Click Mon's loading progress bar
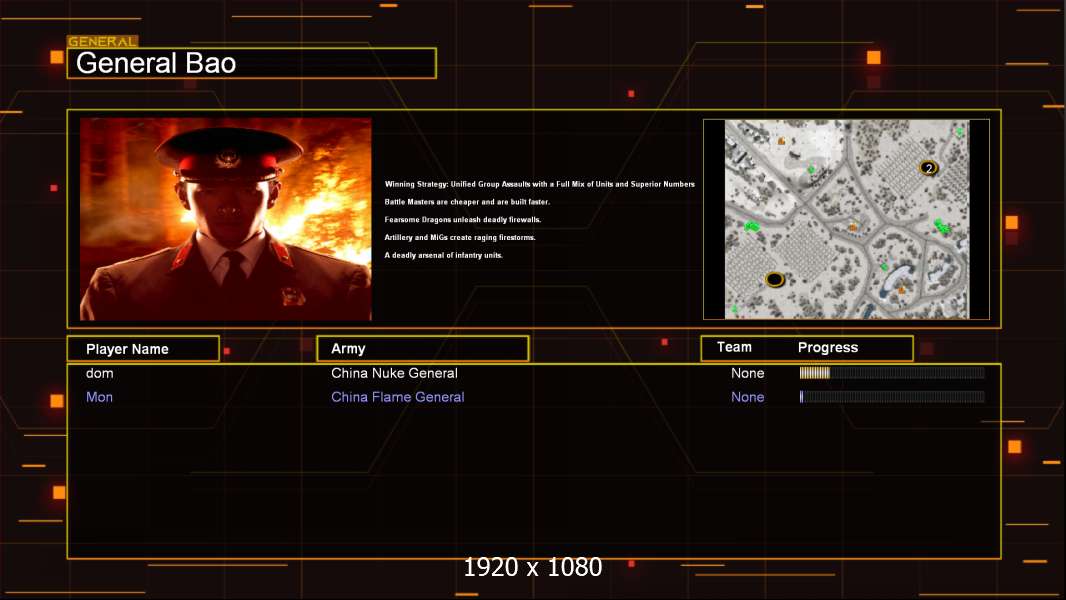The height and width of the screenshot is (600, 1066). click(x=892, y=397)
